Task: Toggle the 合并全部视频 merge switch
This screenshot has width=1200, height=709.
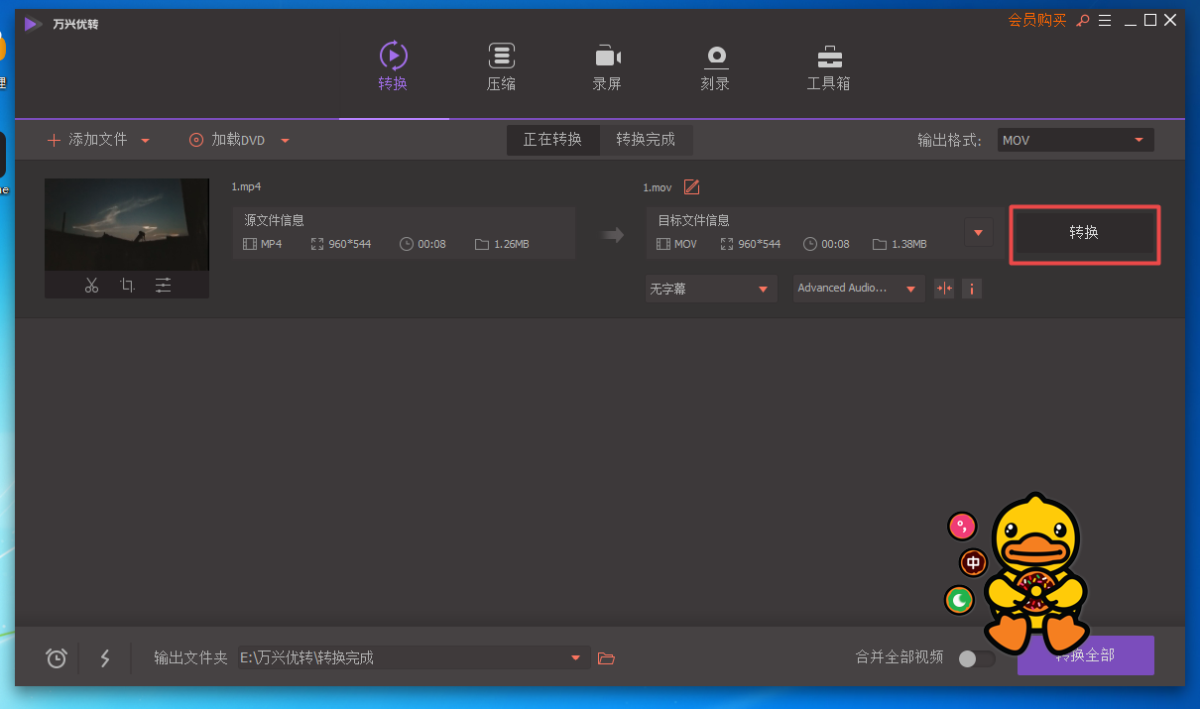Action: pos(976,658)
